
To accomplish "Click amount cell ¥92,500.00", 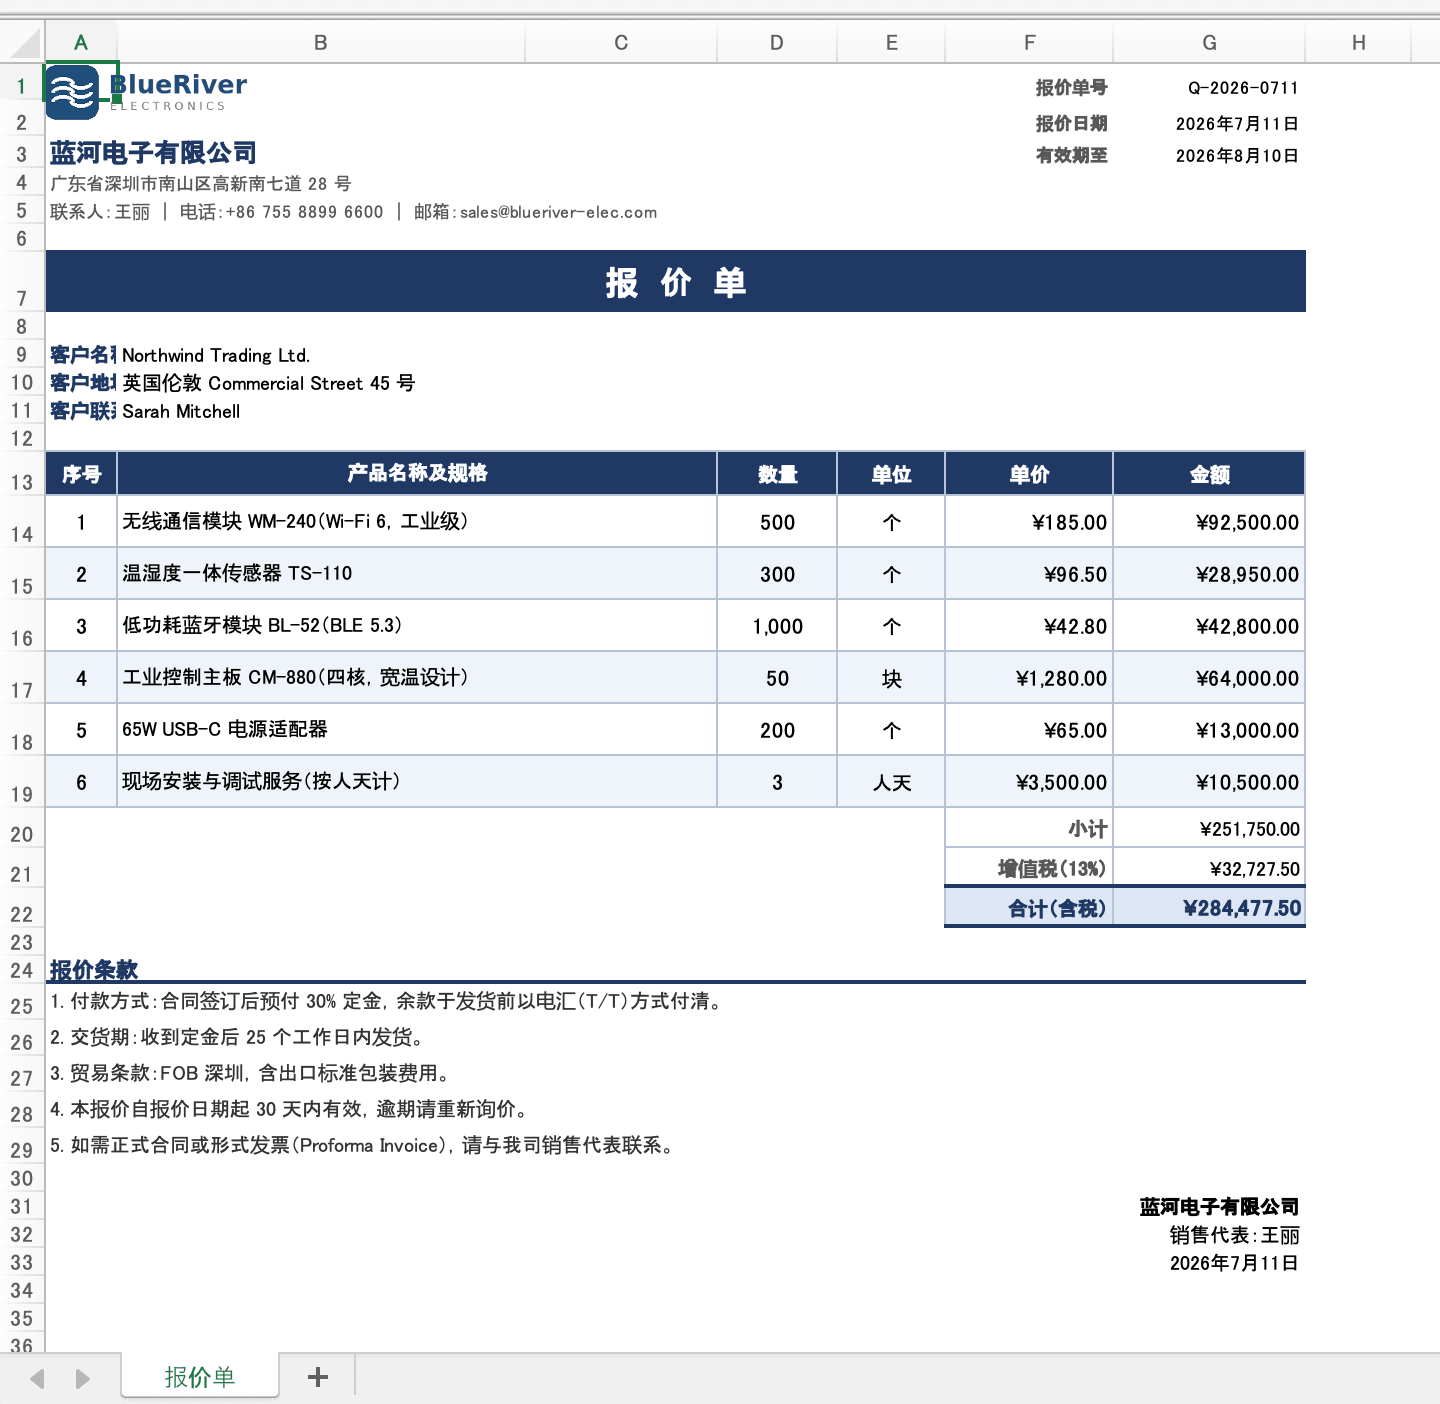I will tap(1209, 522).
